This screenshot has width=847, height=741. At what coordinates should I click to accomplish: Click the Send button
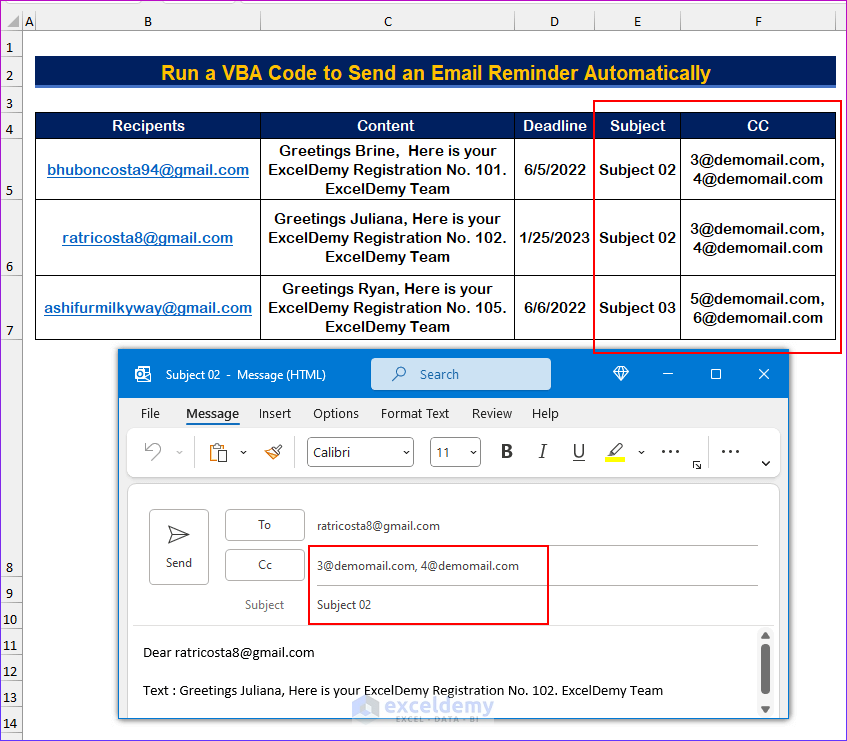click(x=179, y=547)
